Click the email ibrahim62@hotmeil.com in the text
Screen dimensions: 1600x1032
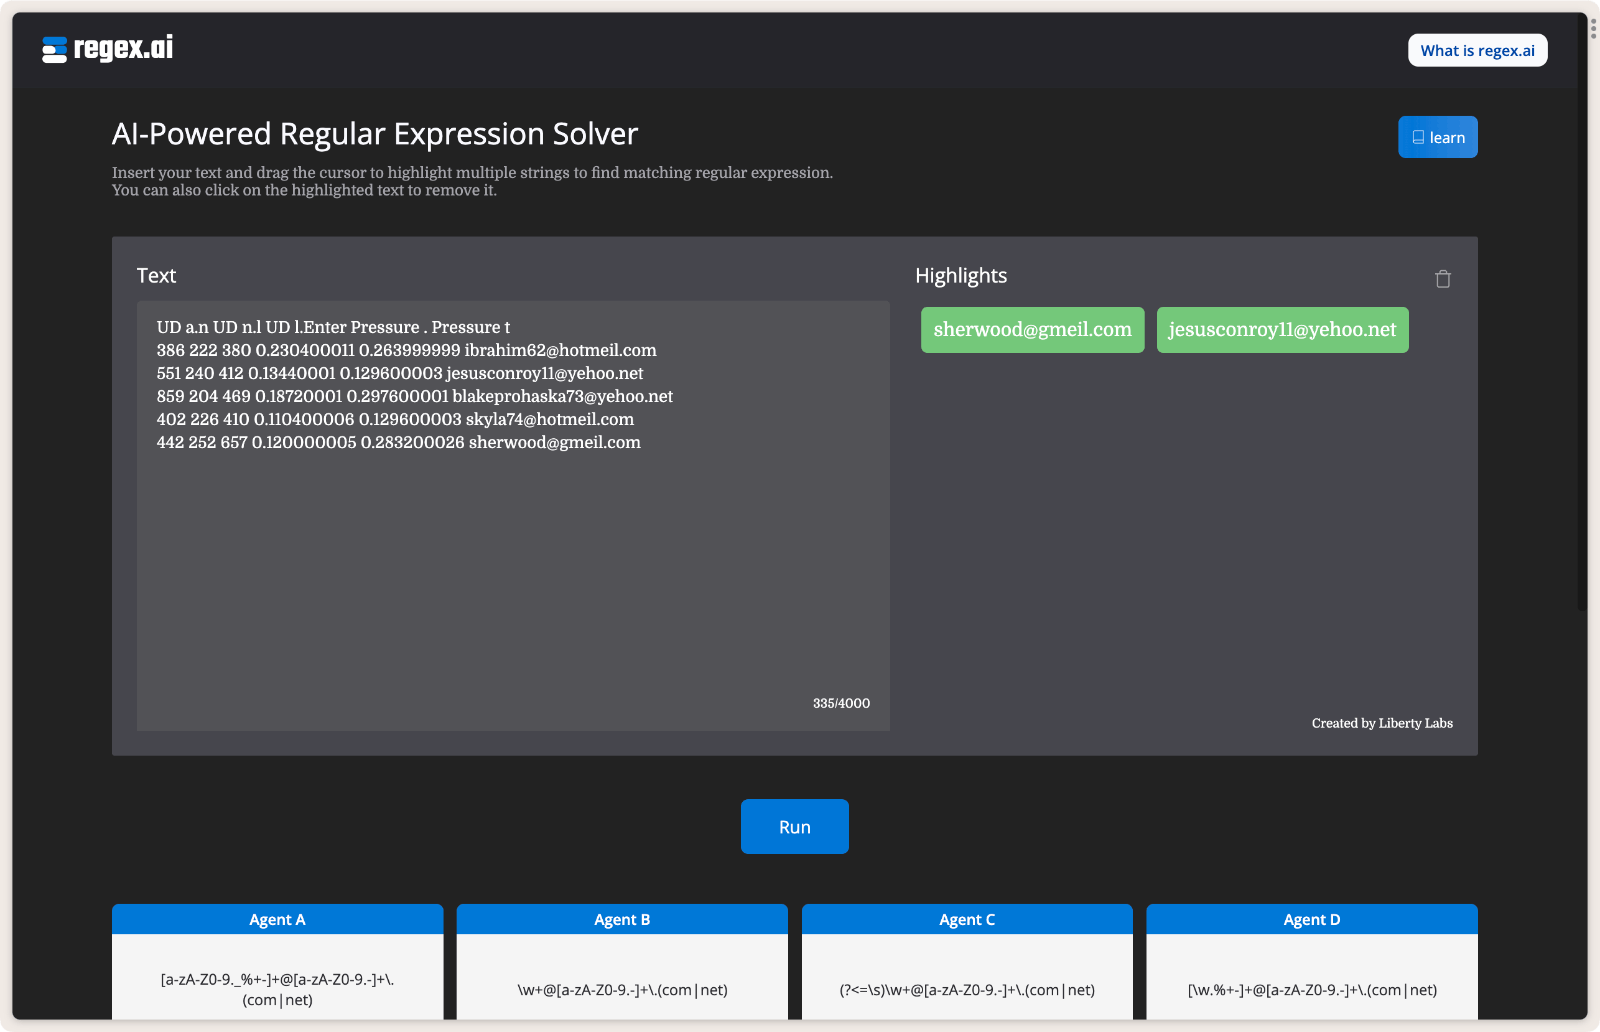point(560,350)
